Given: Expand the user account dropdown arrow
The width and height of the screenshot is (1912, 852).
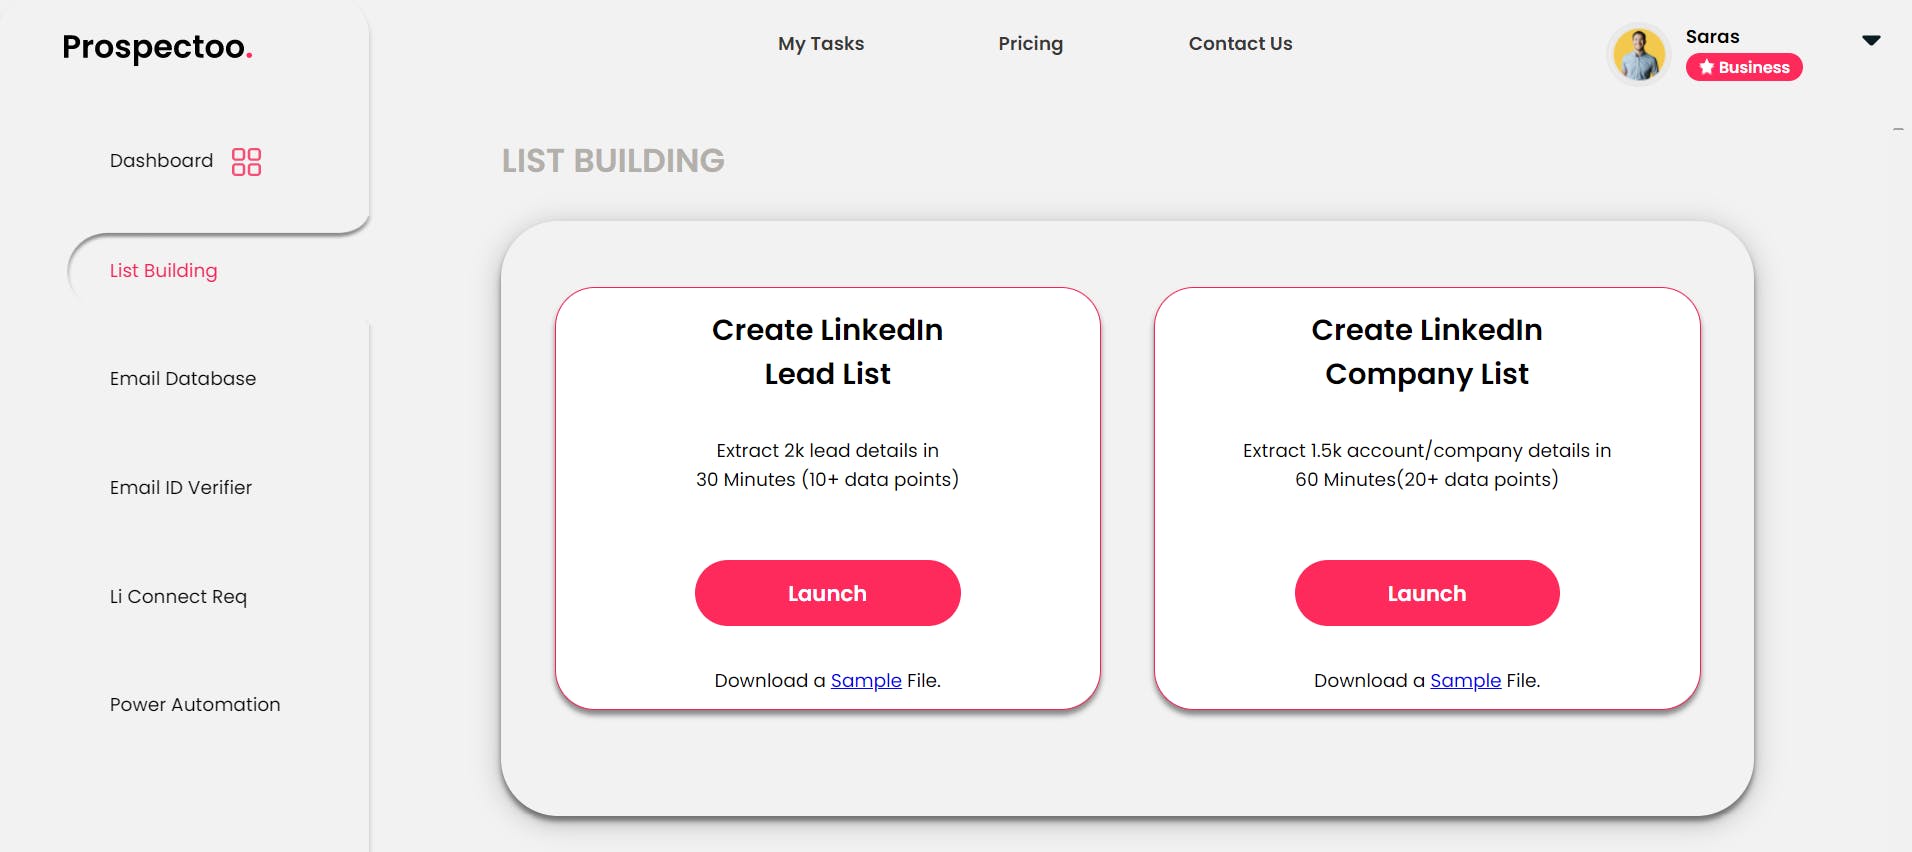Looking at the screenshot, I should click(1871, 41).
